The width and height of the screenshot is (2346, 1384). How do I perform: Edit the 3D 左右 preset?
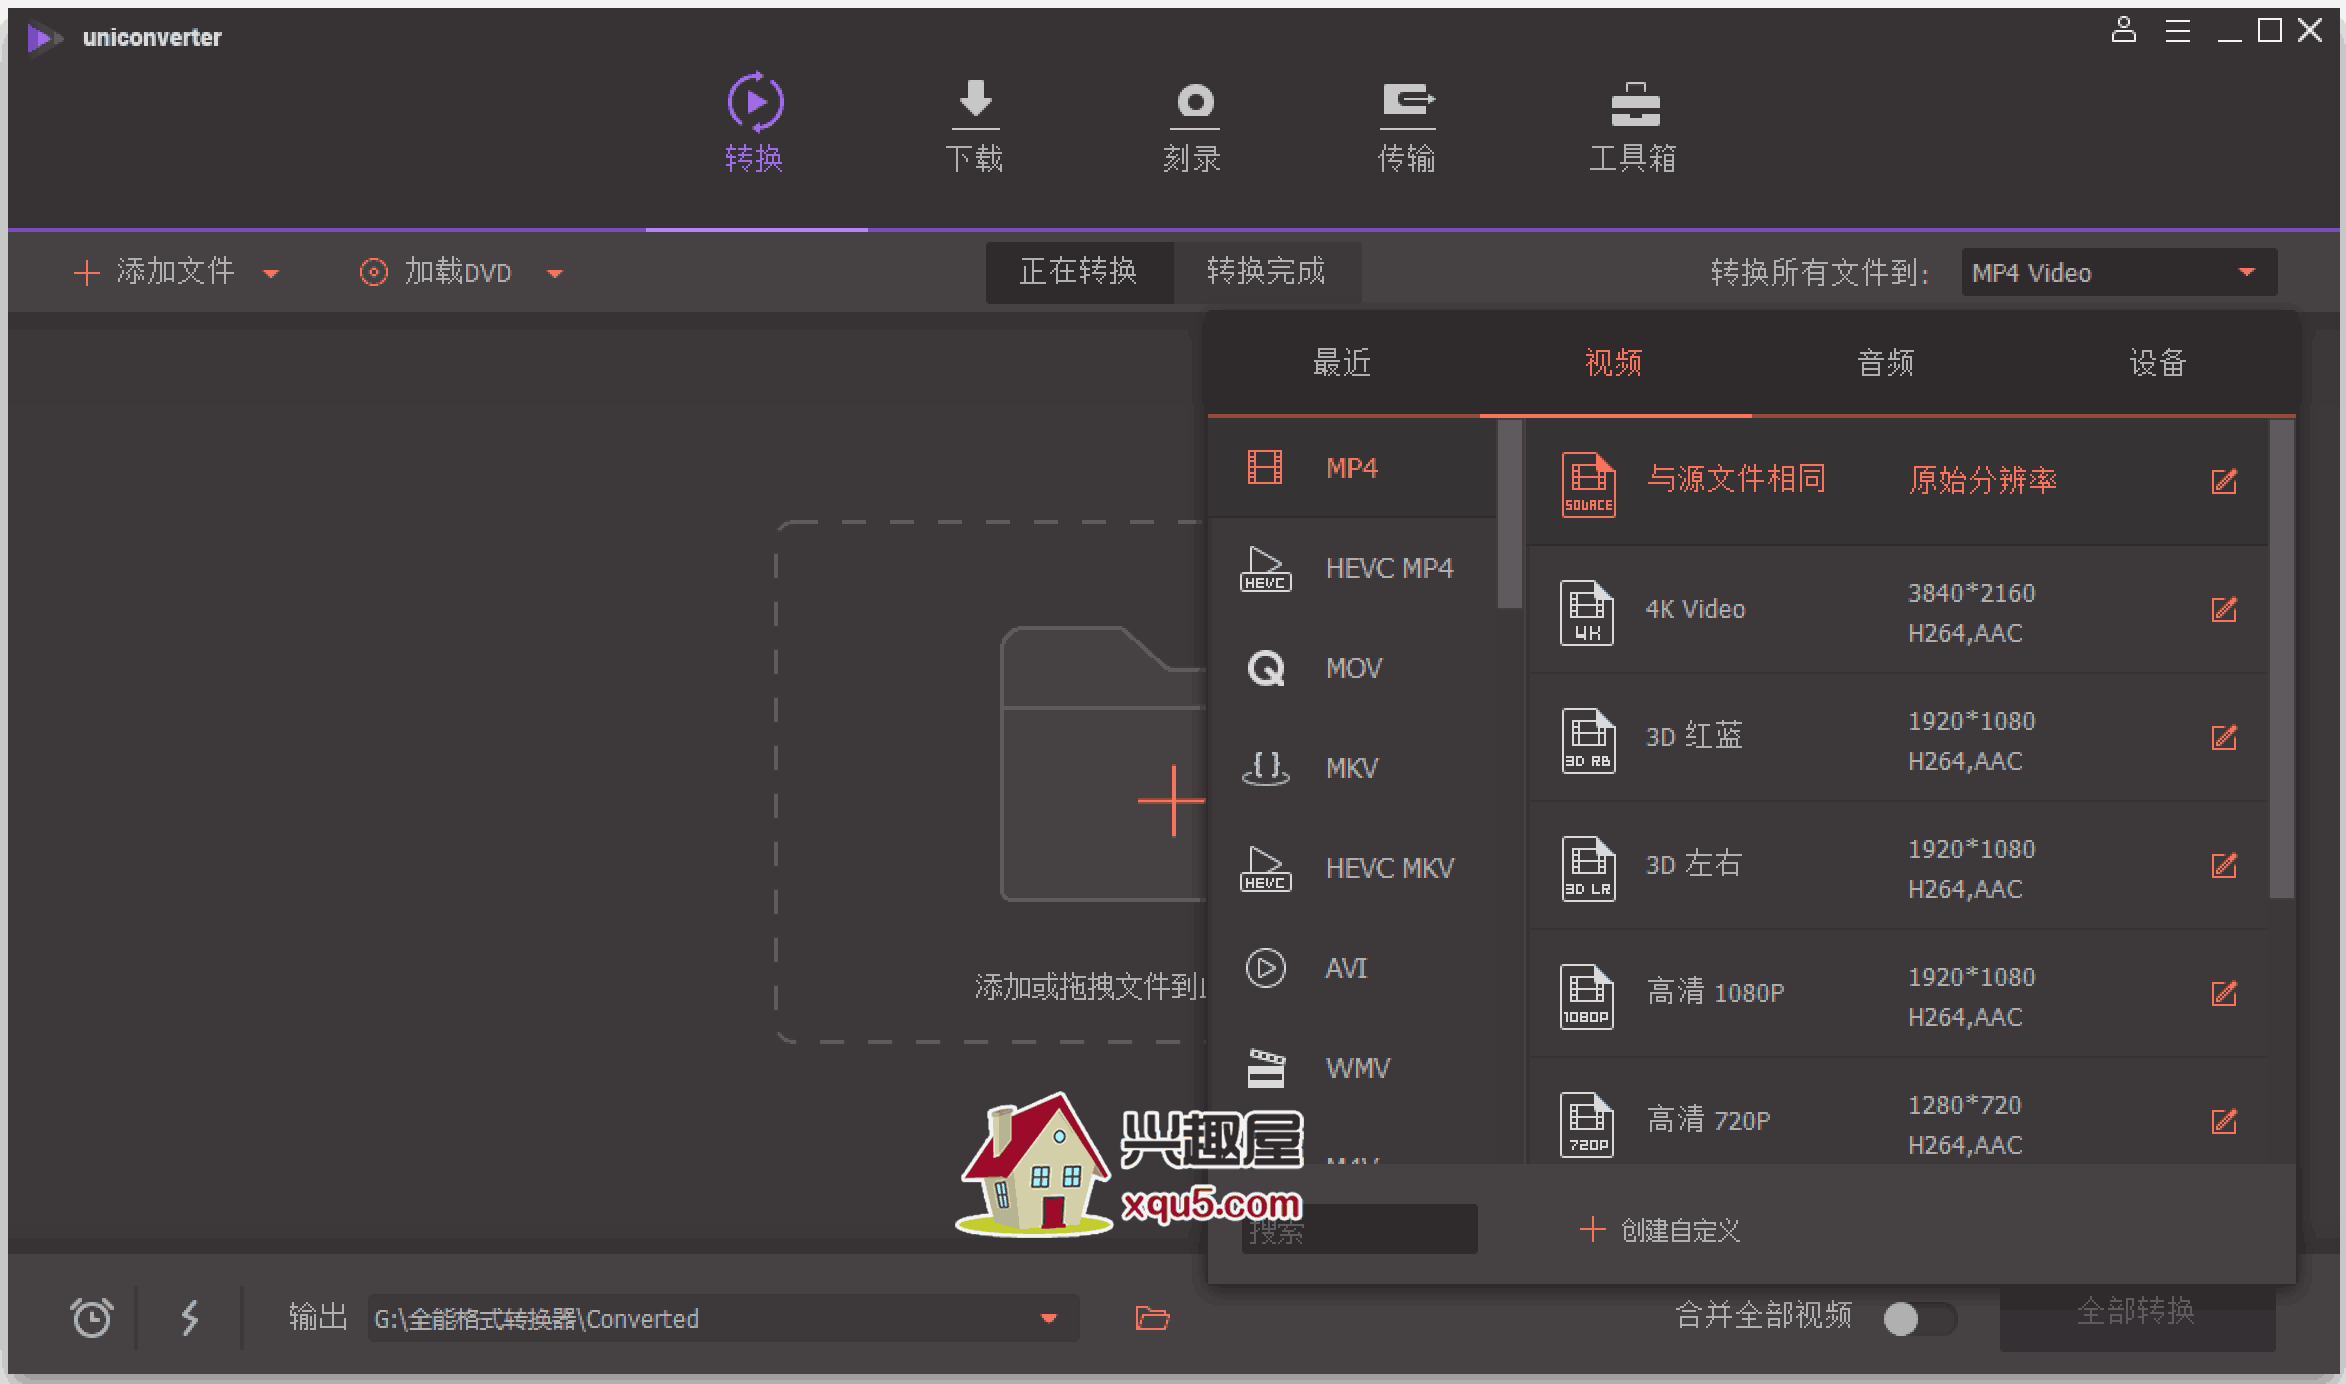pyautogui.click(x=2224, y=865)
